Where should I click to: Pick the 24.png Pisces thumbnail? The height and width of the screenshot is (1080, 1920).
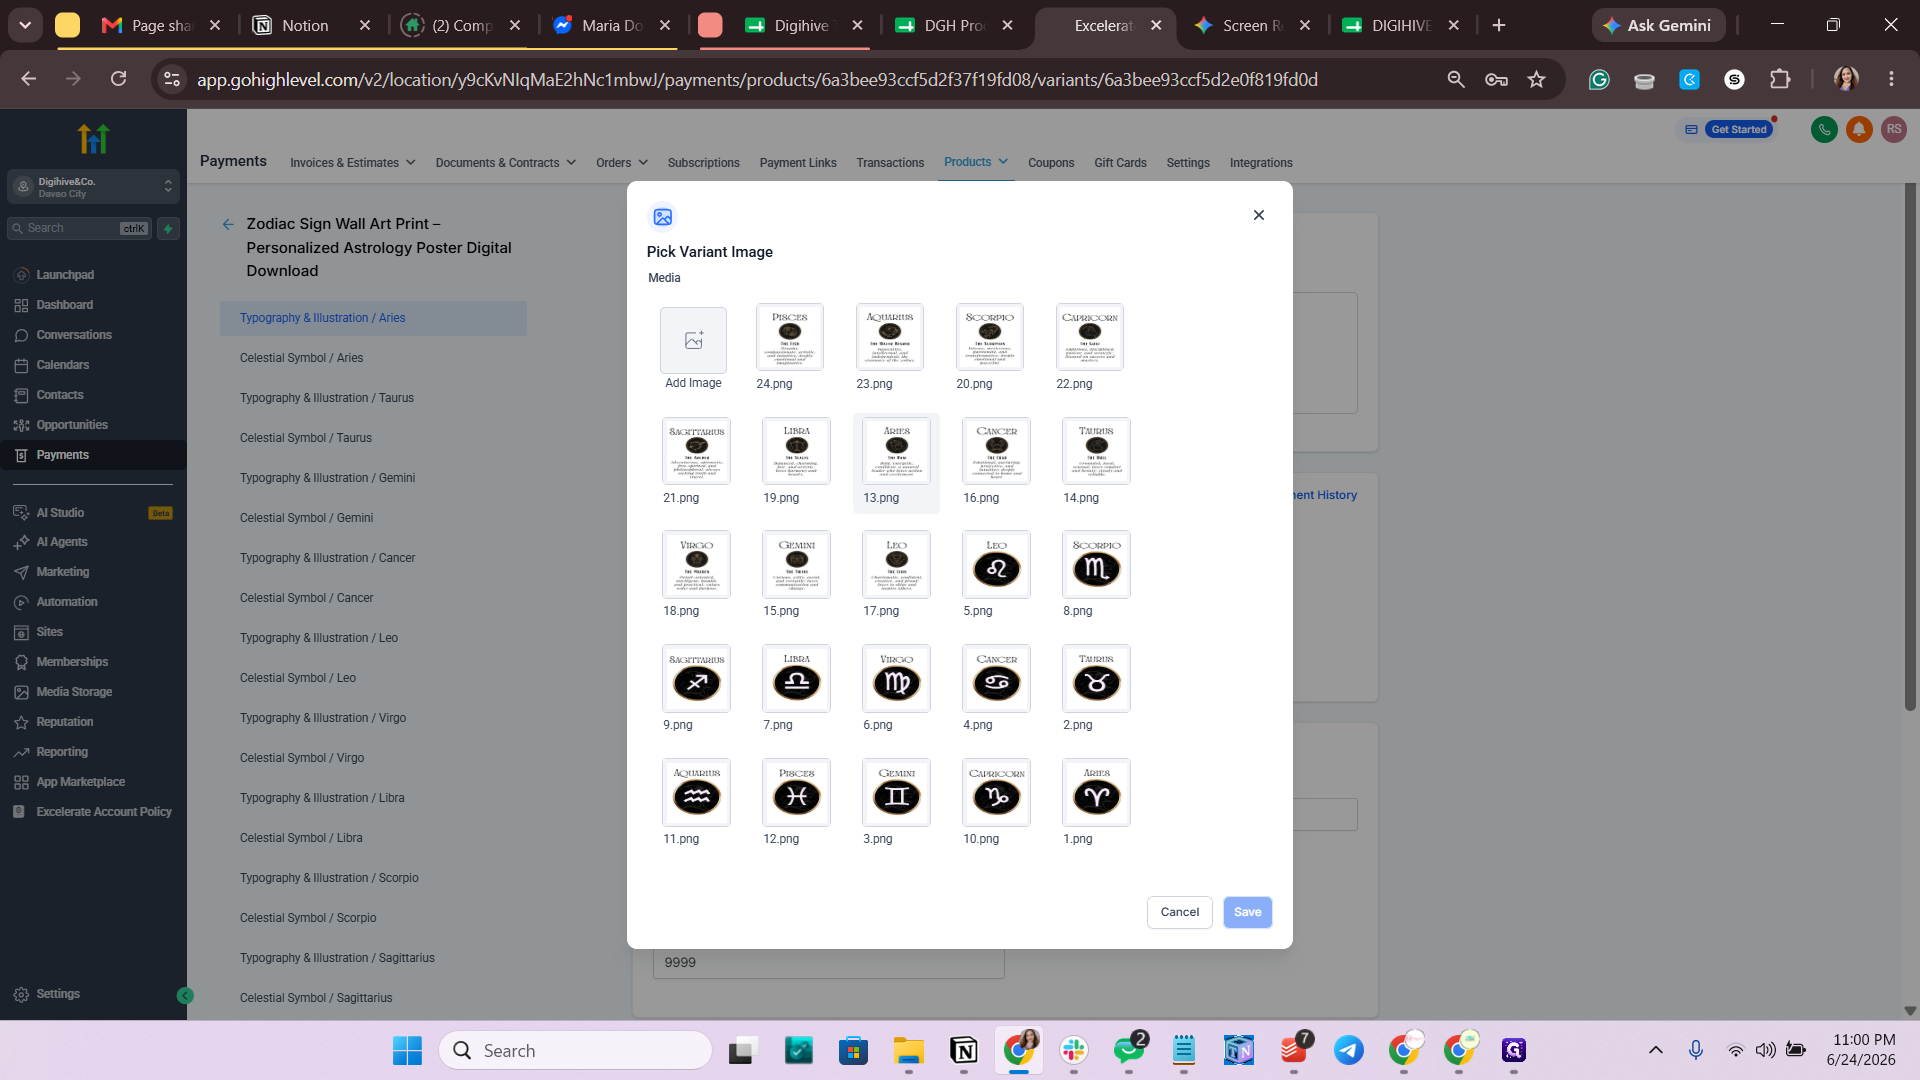pos(789,337)
